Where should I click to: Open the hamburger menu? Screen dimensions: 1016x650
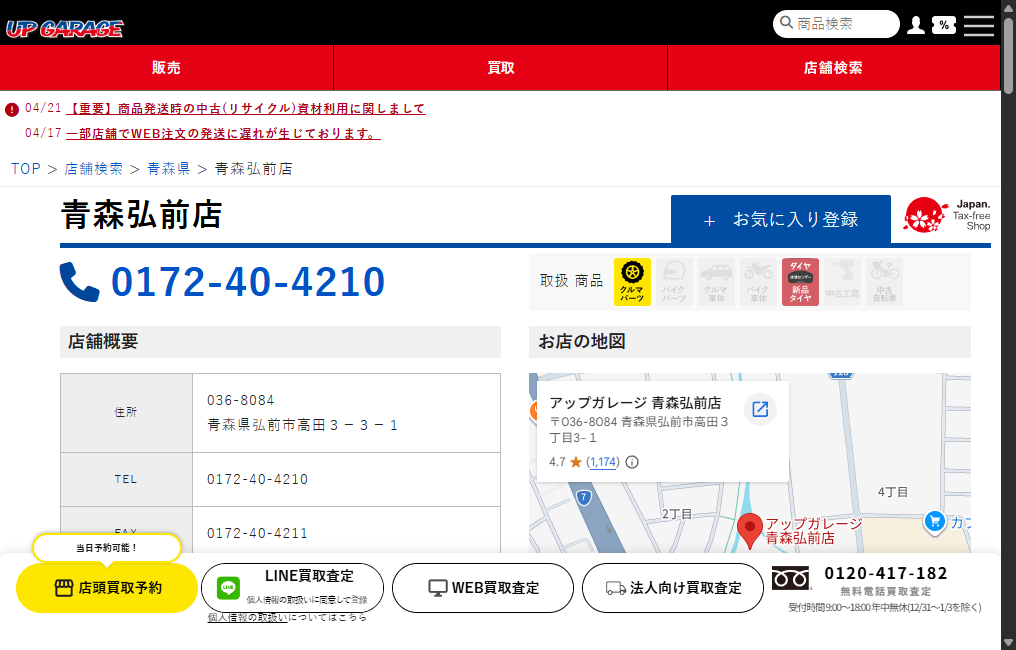[978, 25]
